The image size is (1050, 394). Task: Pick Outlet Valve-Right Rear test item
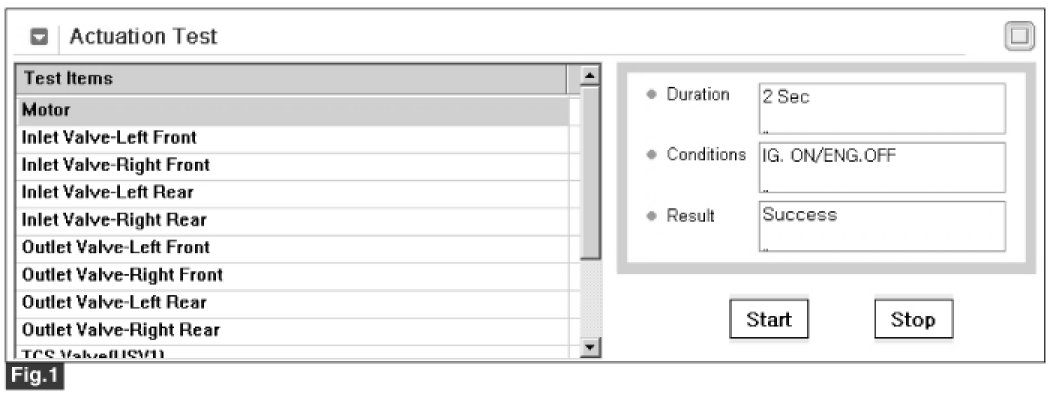[293, 331]
